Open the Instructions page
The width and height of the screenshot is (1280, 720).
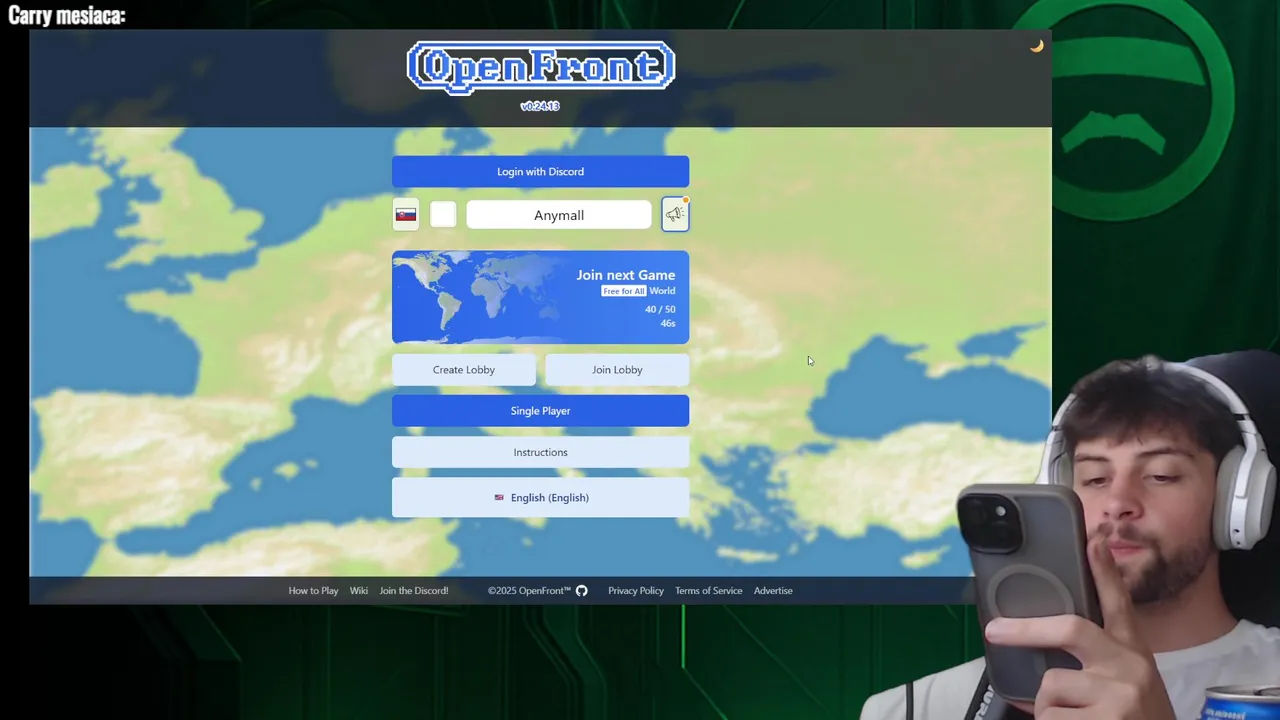coord(540,452)
